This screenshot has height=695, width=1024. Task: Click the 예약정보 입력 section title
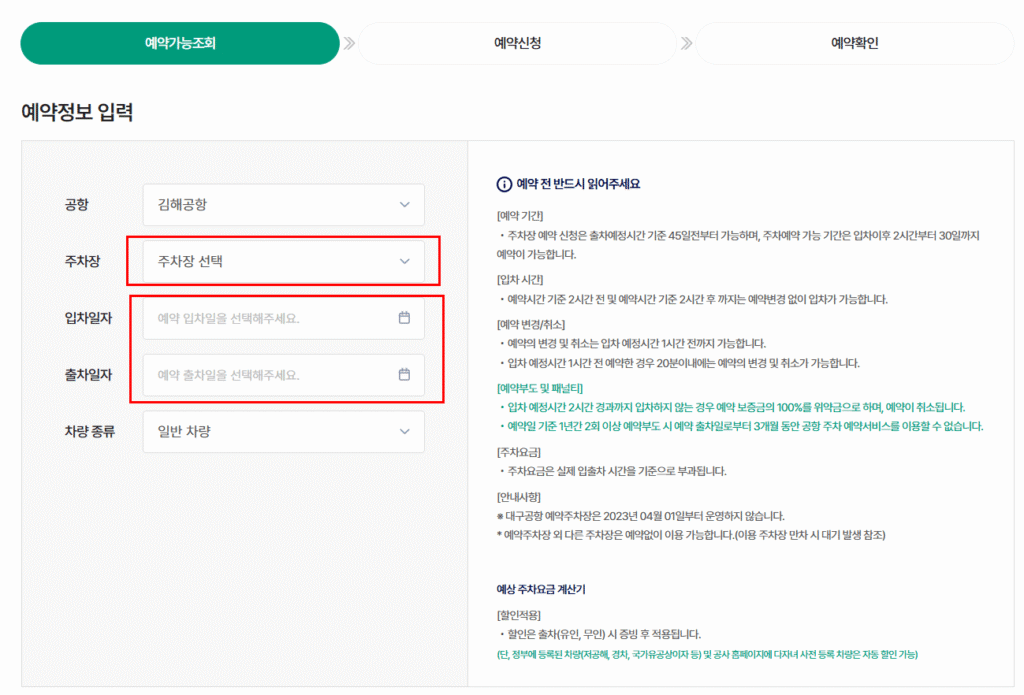coord(77,112)
